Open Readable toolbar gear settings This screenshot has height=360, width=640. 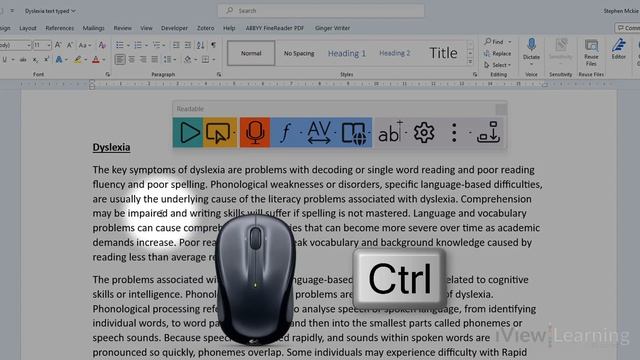click(x=424, y=133)
